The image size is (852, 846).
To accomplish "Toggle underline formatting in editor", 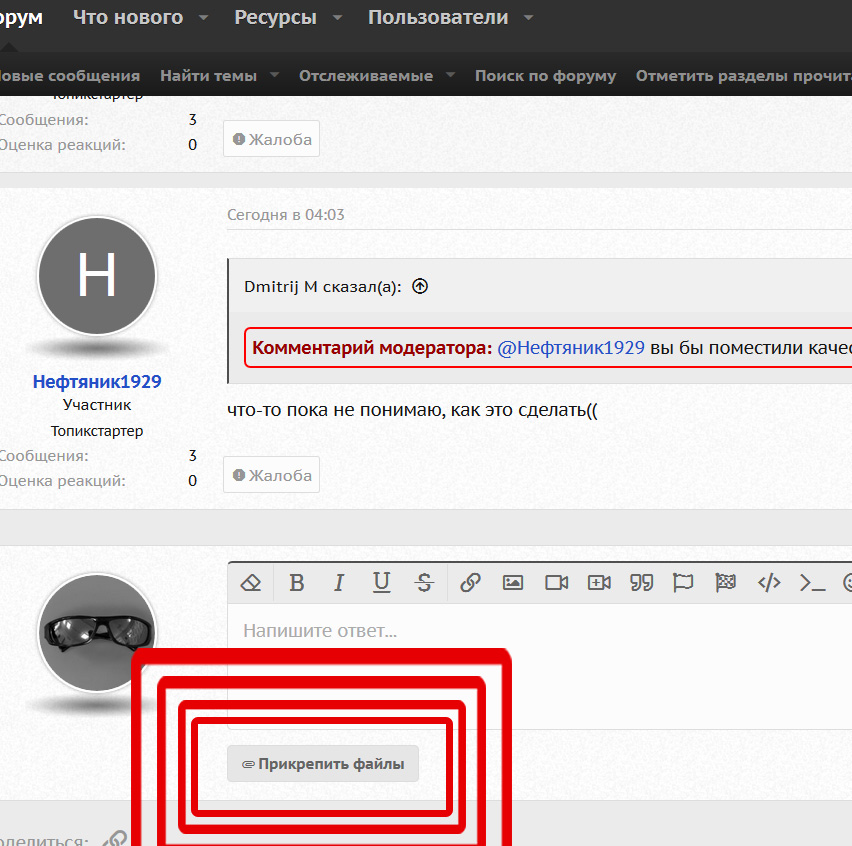I will (381, 582).
